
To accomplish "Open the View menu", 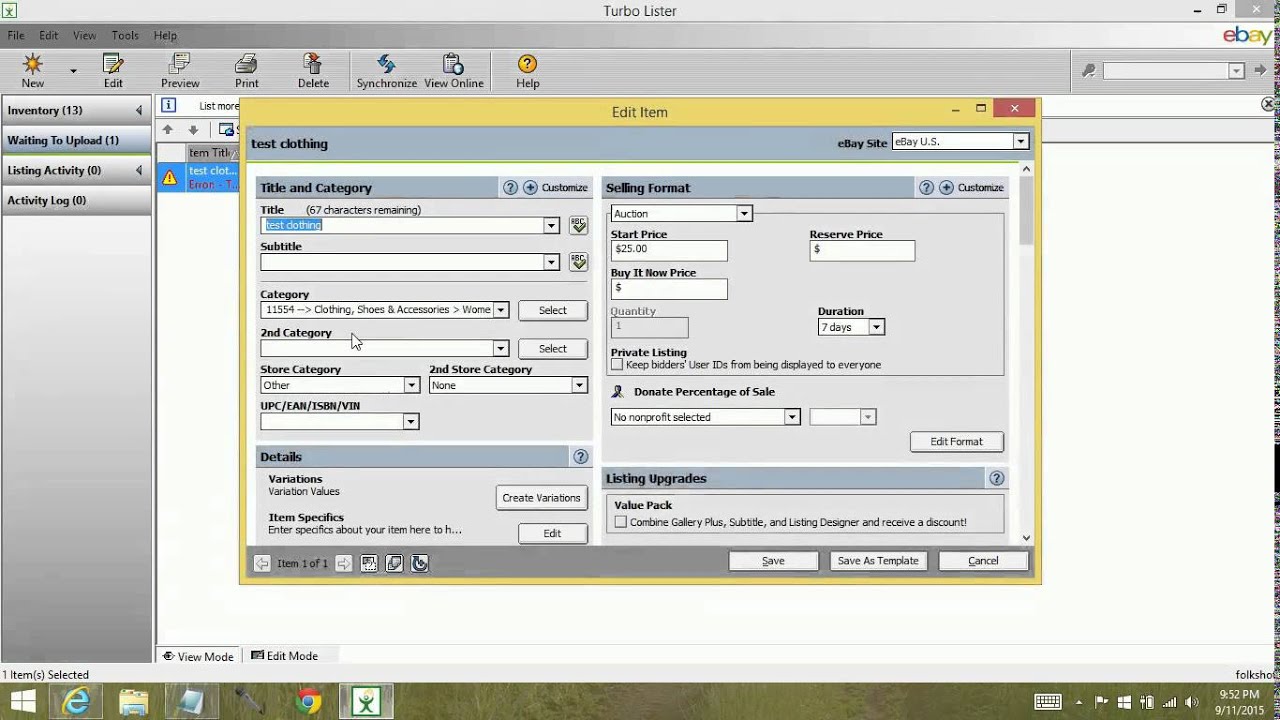I will click(84, 35).
